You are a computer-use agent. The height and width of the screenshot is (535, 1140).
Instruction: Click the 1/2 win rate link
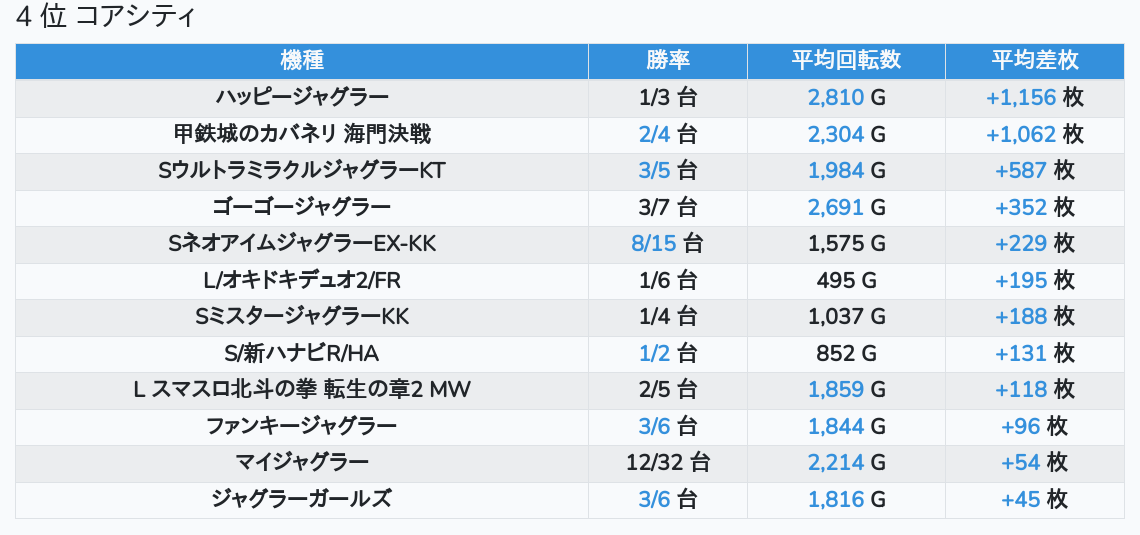[654, 354]
